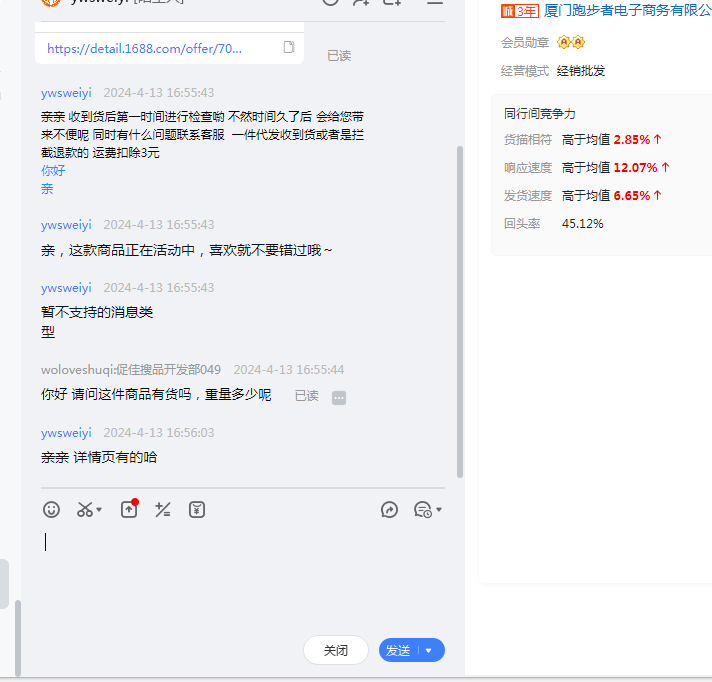
Task: Click timestamp 2024-4-13 16:56:03
Action: [159, 433]
